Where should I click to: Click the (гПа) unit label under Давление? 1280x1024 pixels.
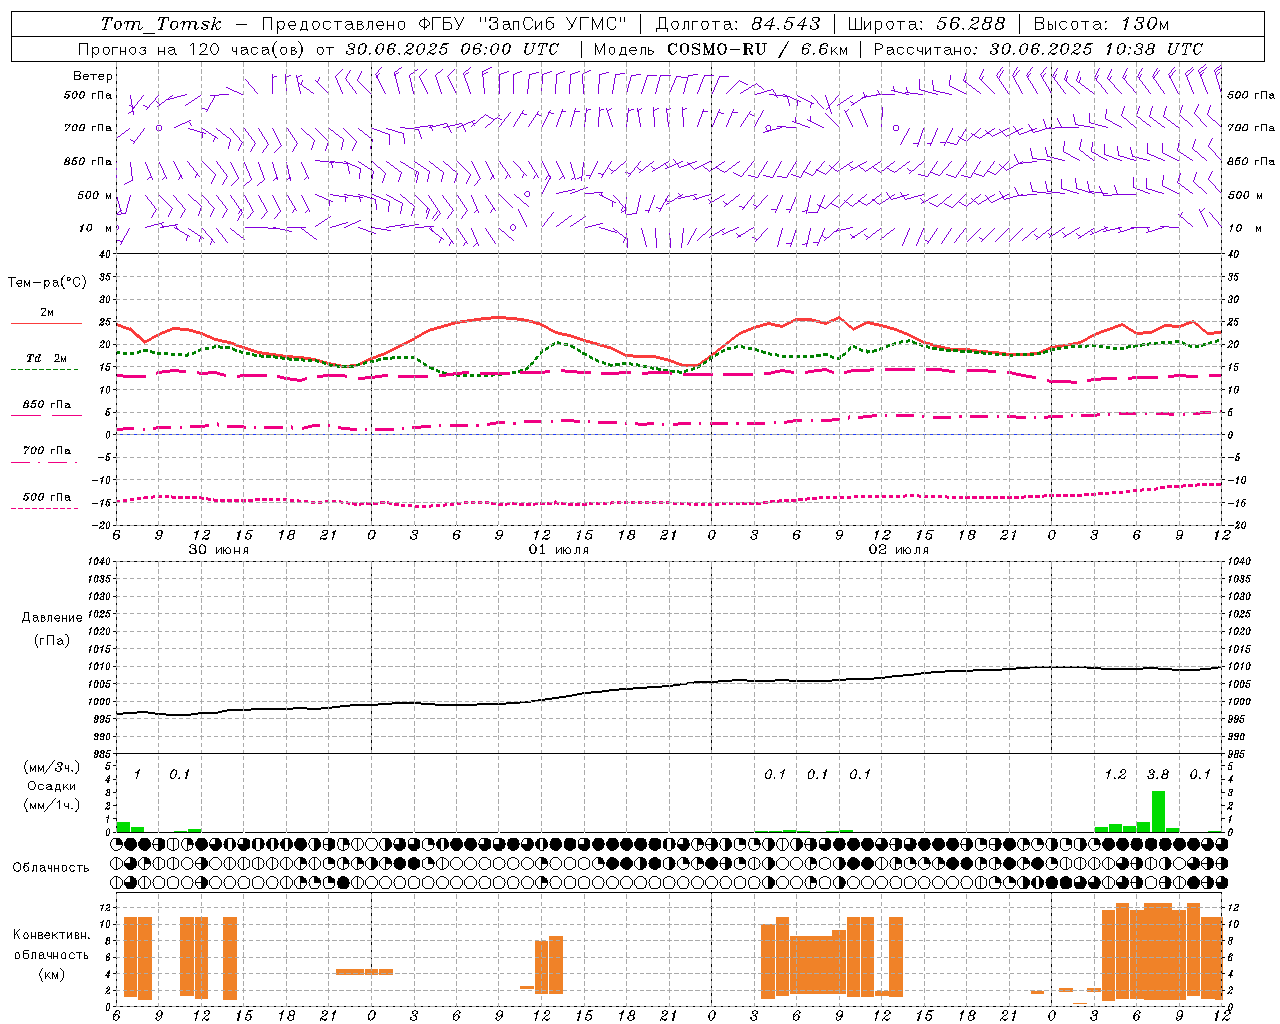[x=52, y=641]
